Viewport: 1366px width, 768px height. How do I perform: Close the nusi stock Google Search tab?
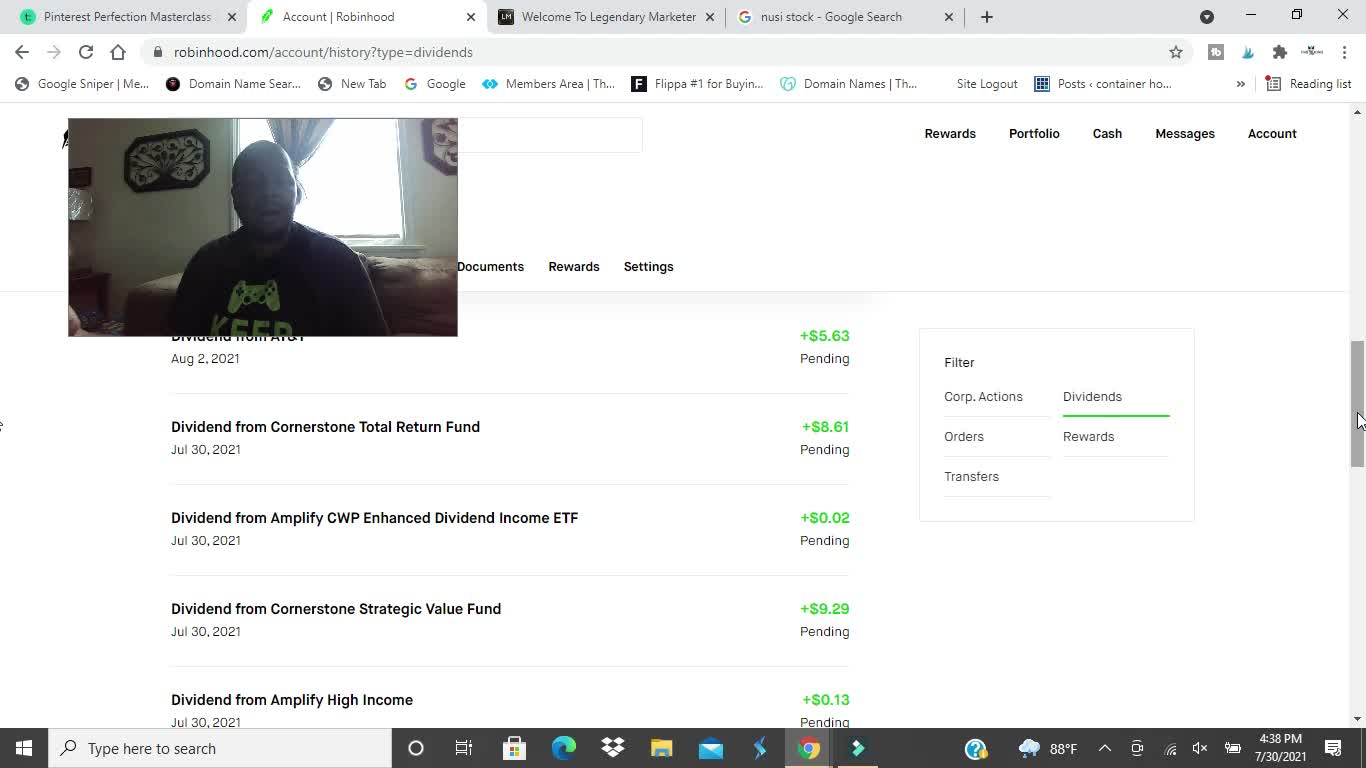click(x=949, y=17)
